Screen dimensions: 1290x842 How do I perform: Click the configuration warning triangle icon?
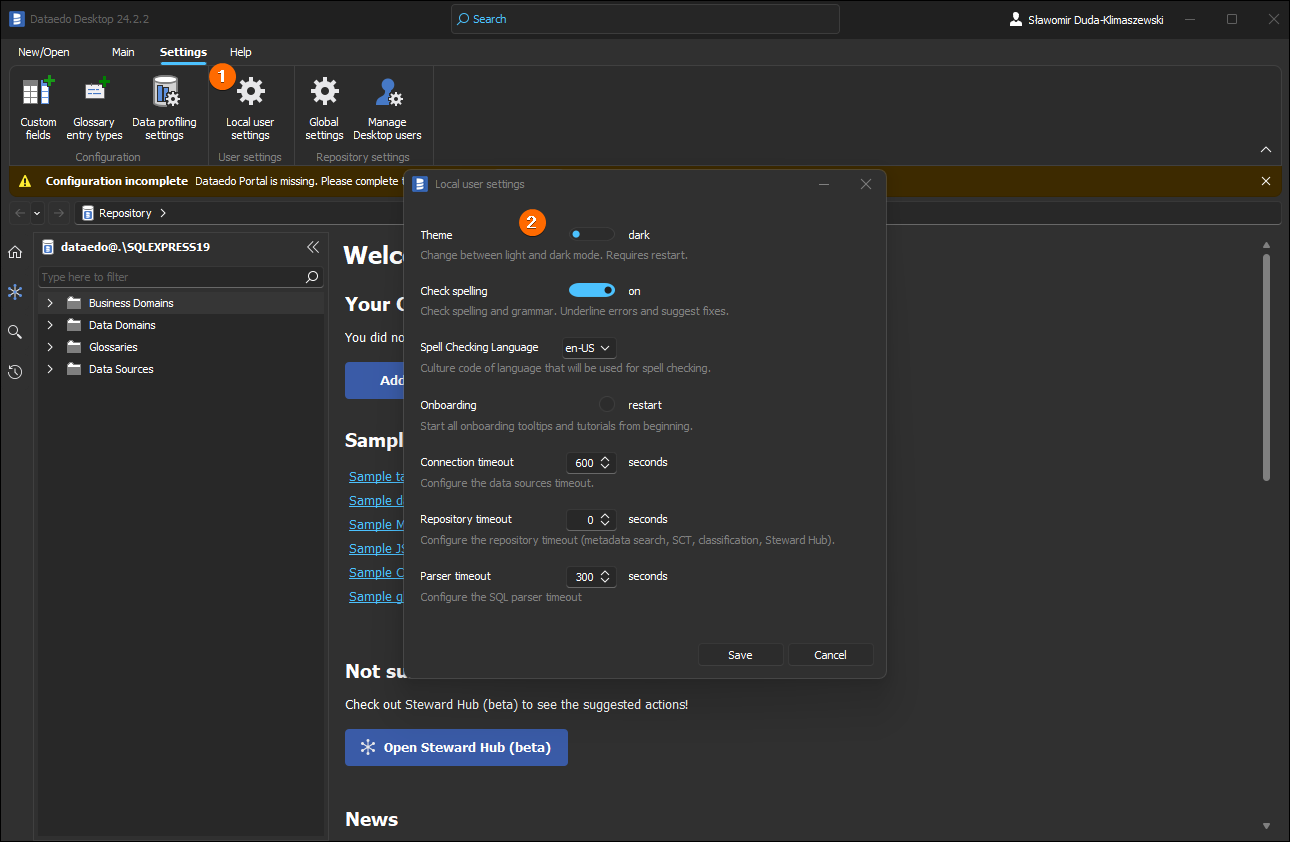click(x=25, y=181)
